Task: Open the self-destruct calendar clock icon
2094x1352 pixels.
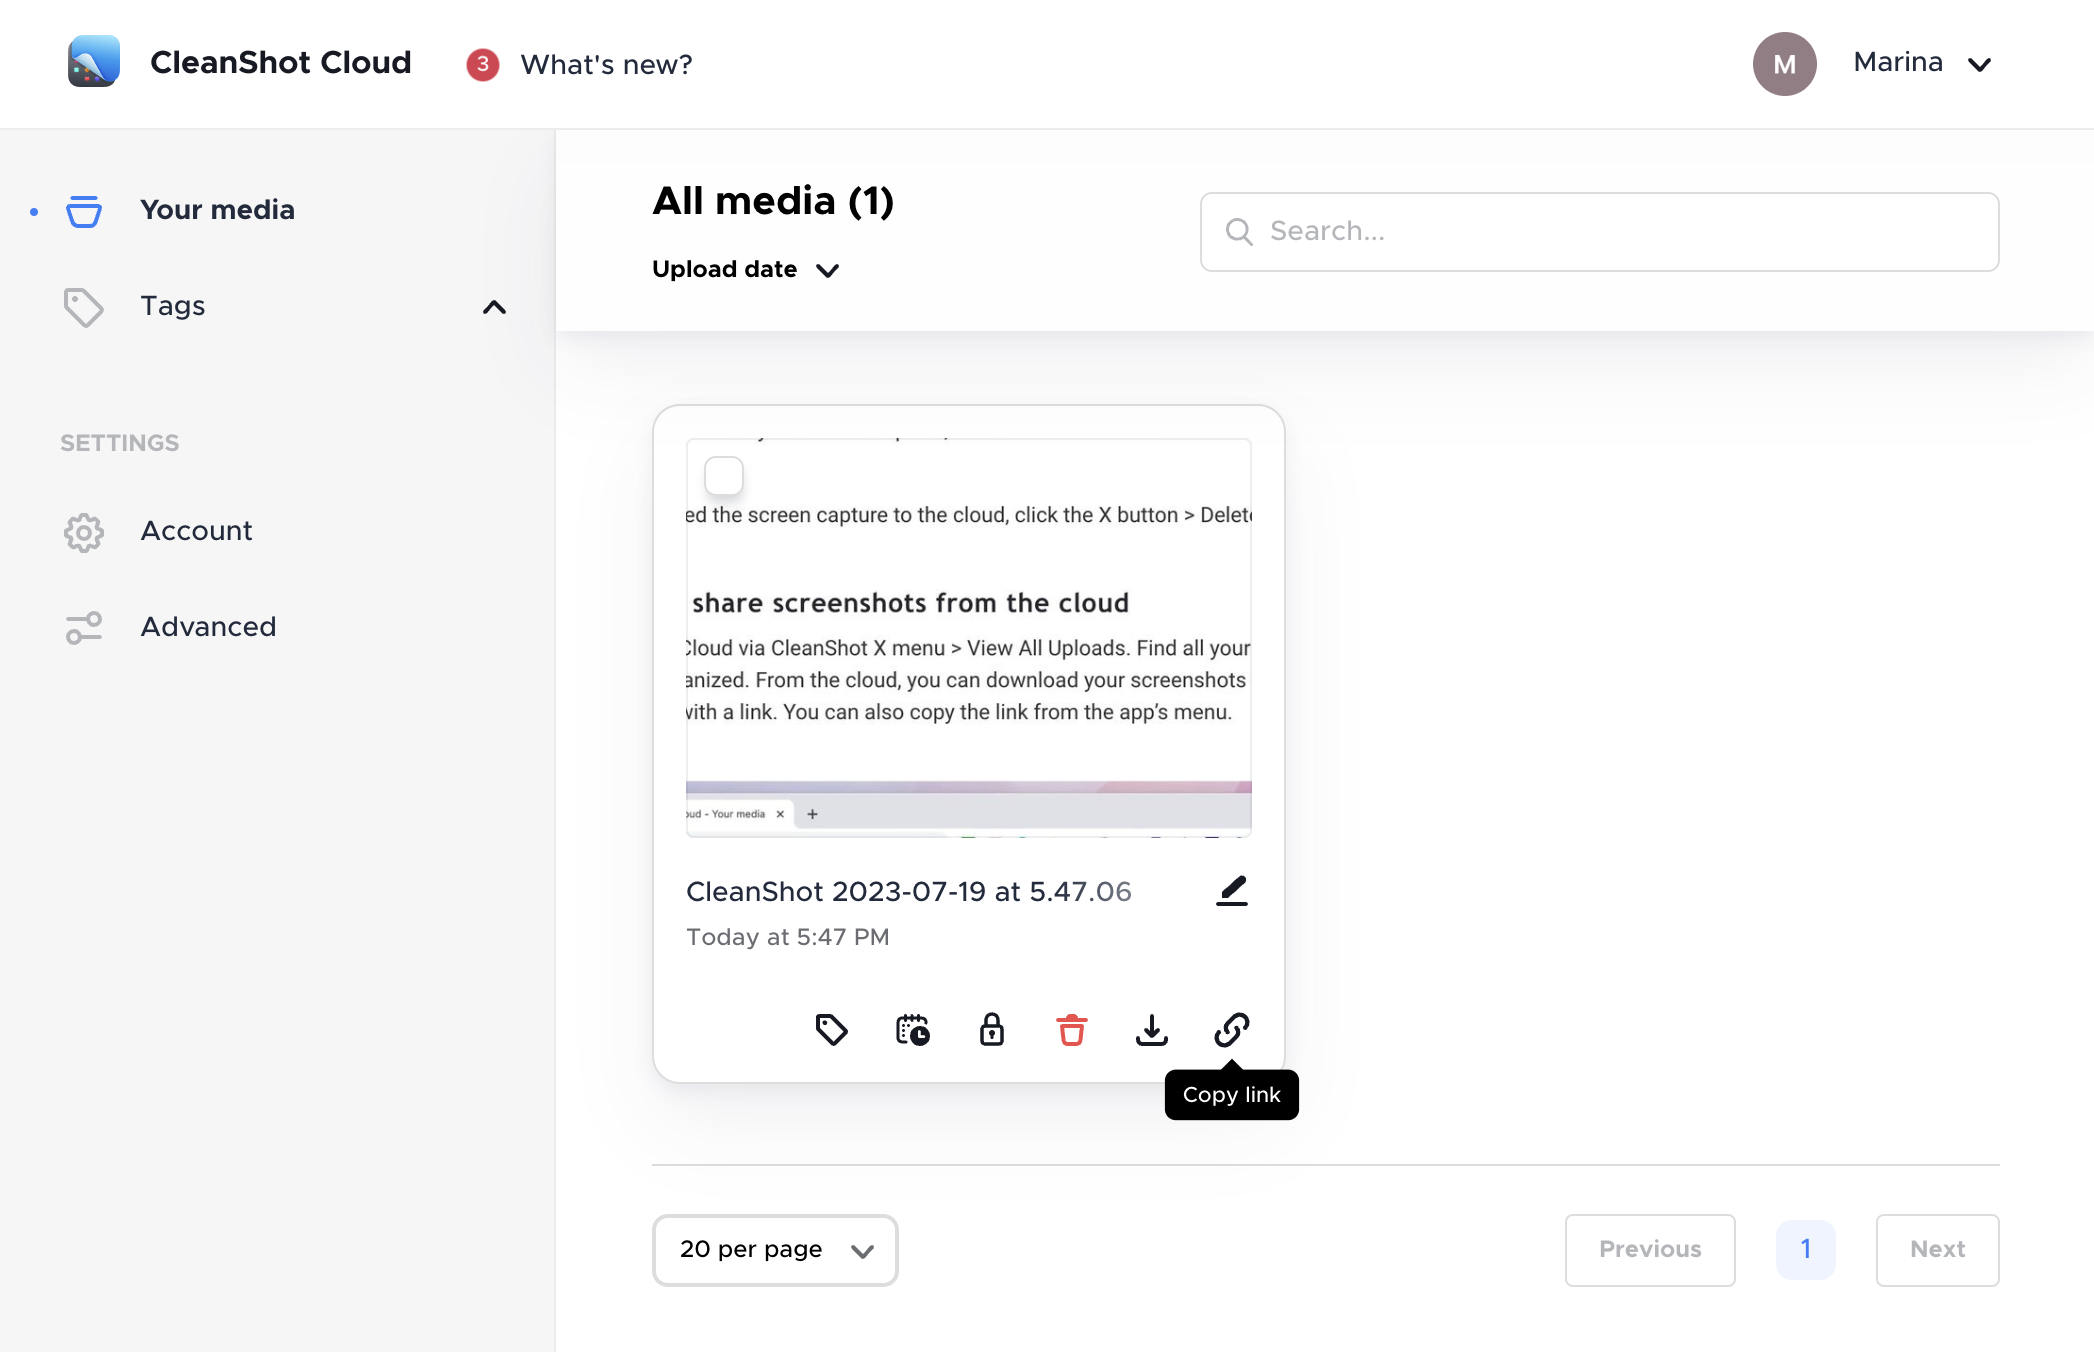Action: tap(912, 1029)
